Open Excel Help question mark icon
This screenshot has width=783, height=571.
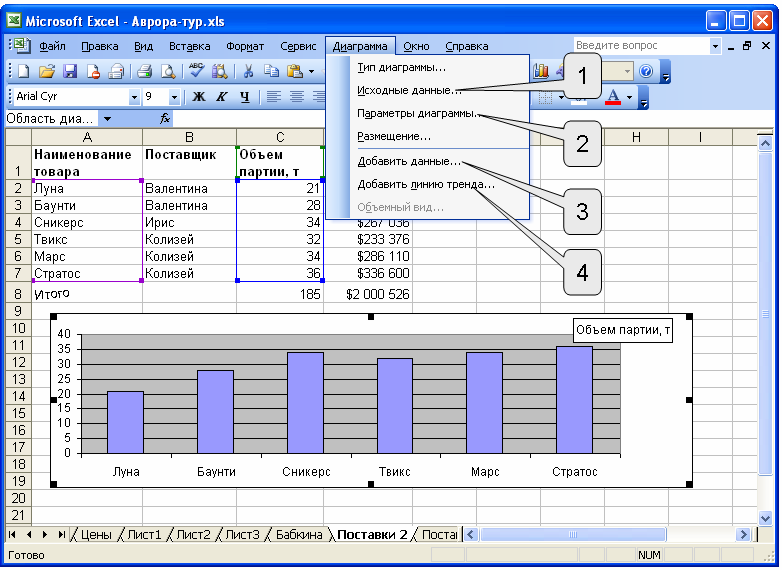[x=646, y=71]
